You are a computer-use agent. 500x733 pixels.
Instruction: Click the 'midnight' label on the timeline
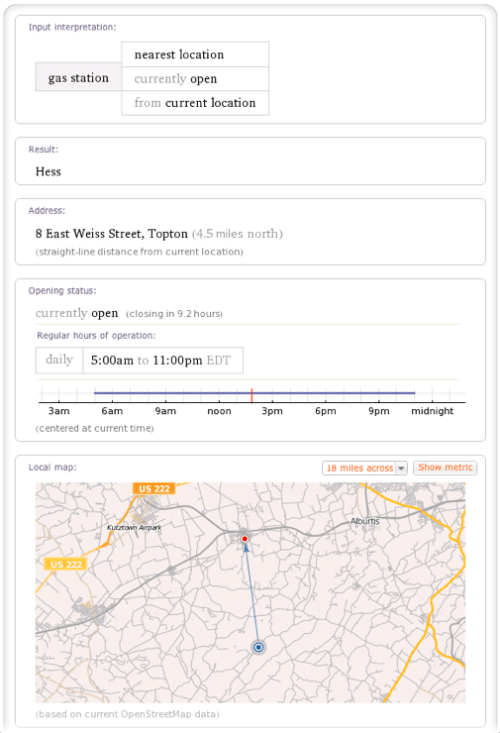pyautogui.click(x=432, y=411)
